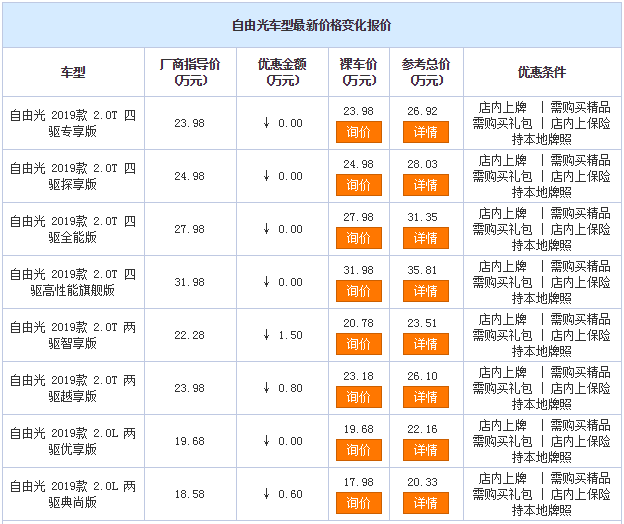Image resolution: width=624 pixels, height=524 pixels.
Task: Click the 优惠条件 column header
Action: tap(542, 72)
